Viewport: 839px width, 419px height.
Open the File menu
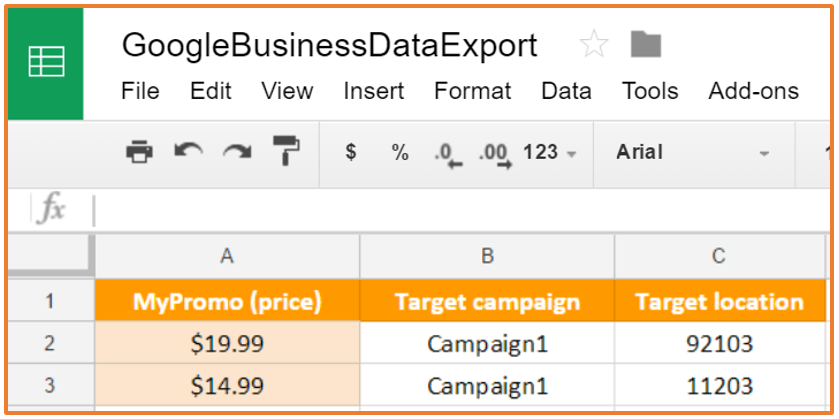click(140, 91)
